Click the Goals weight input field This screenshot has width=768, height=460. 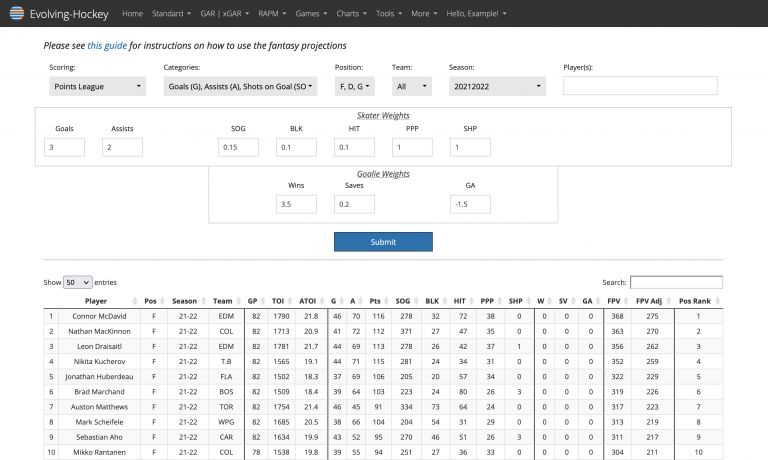(x=64, y=147)
